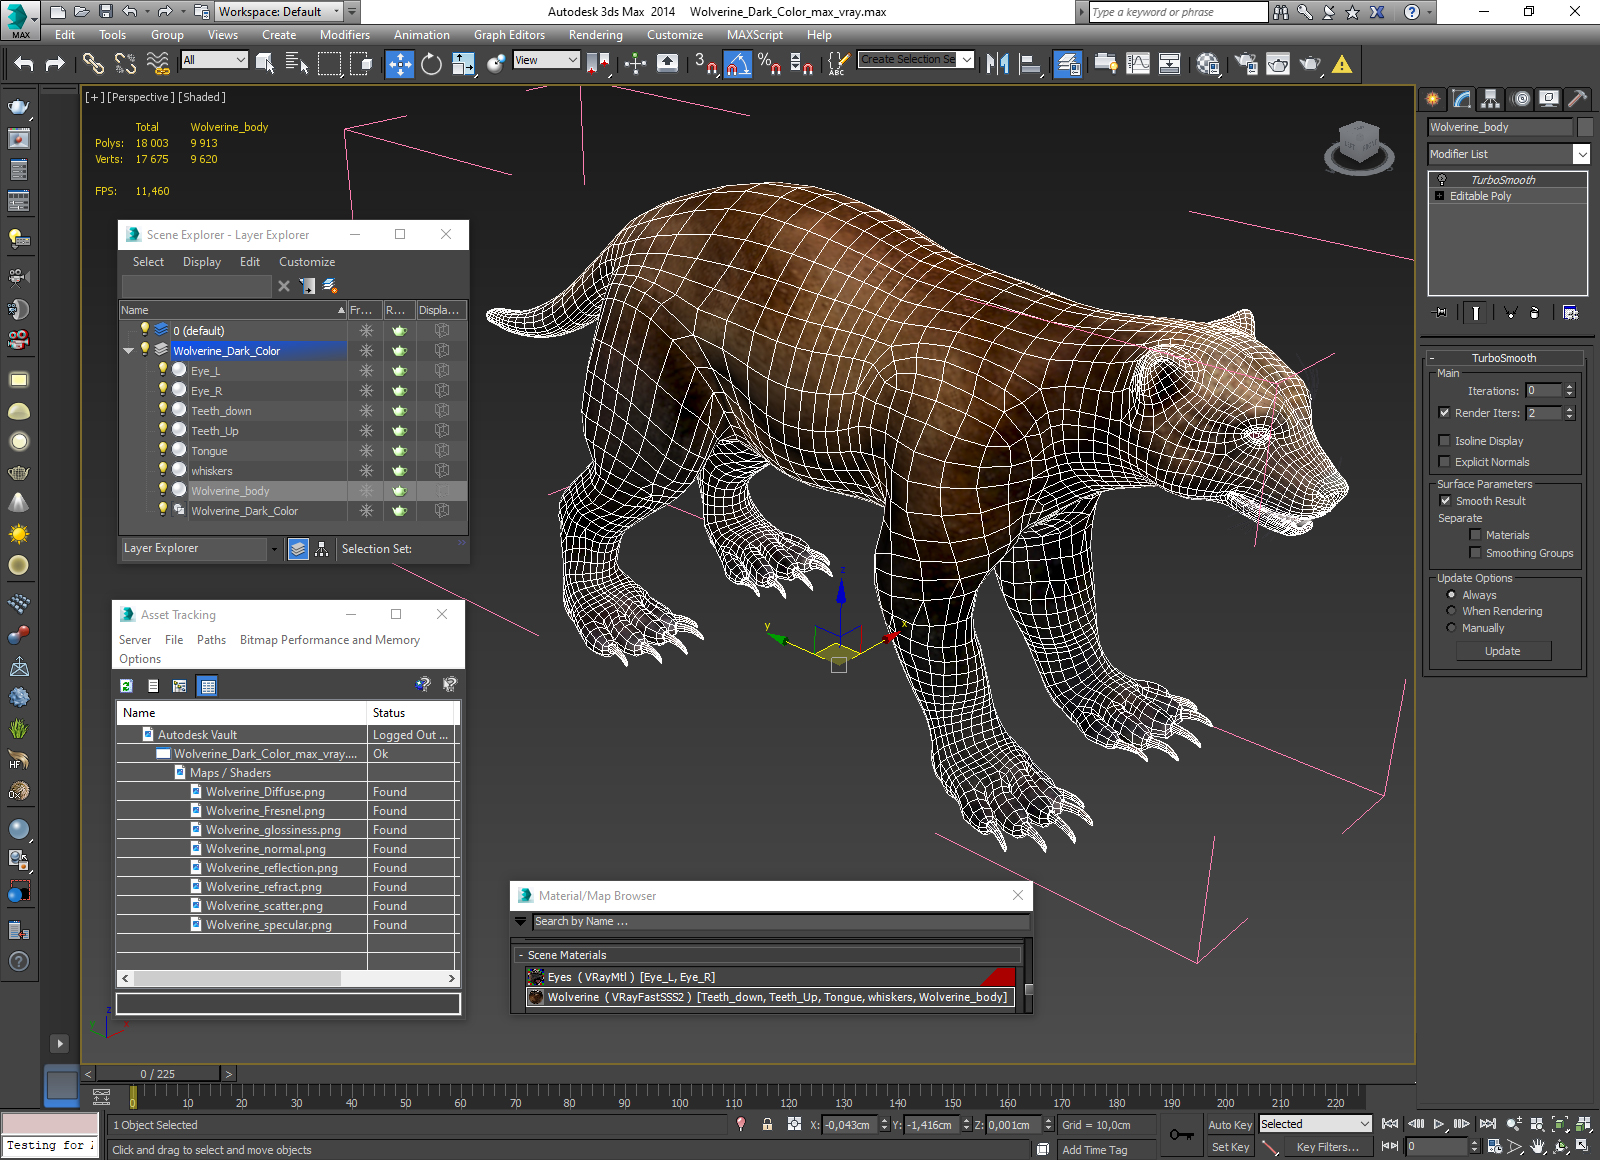Click the Configure Modifier Sets icon
This screenshot has width=1600, height=1160.
tap(1570, 313)
